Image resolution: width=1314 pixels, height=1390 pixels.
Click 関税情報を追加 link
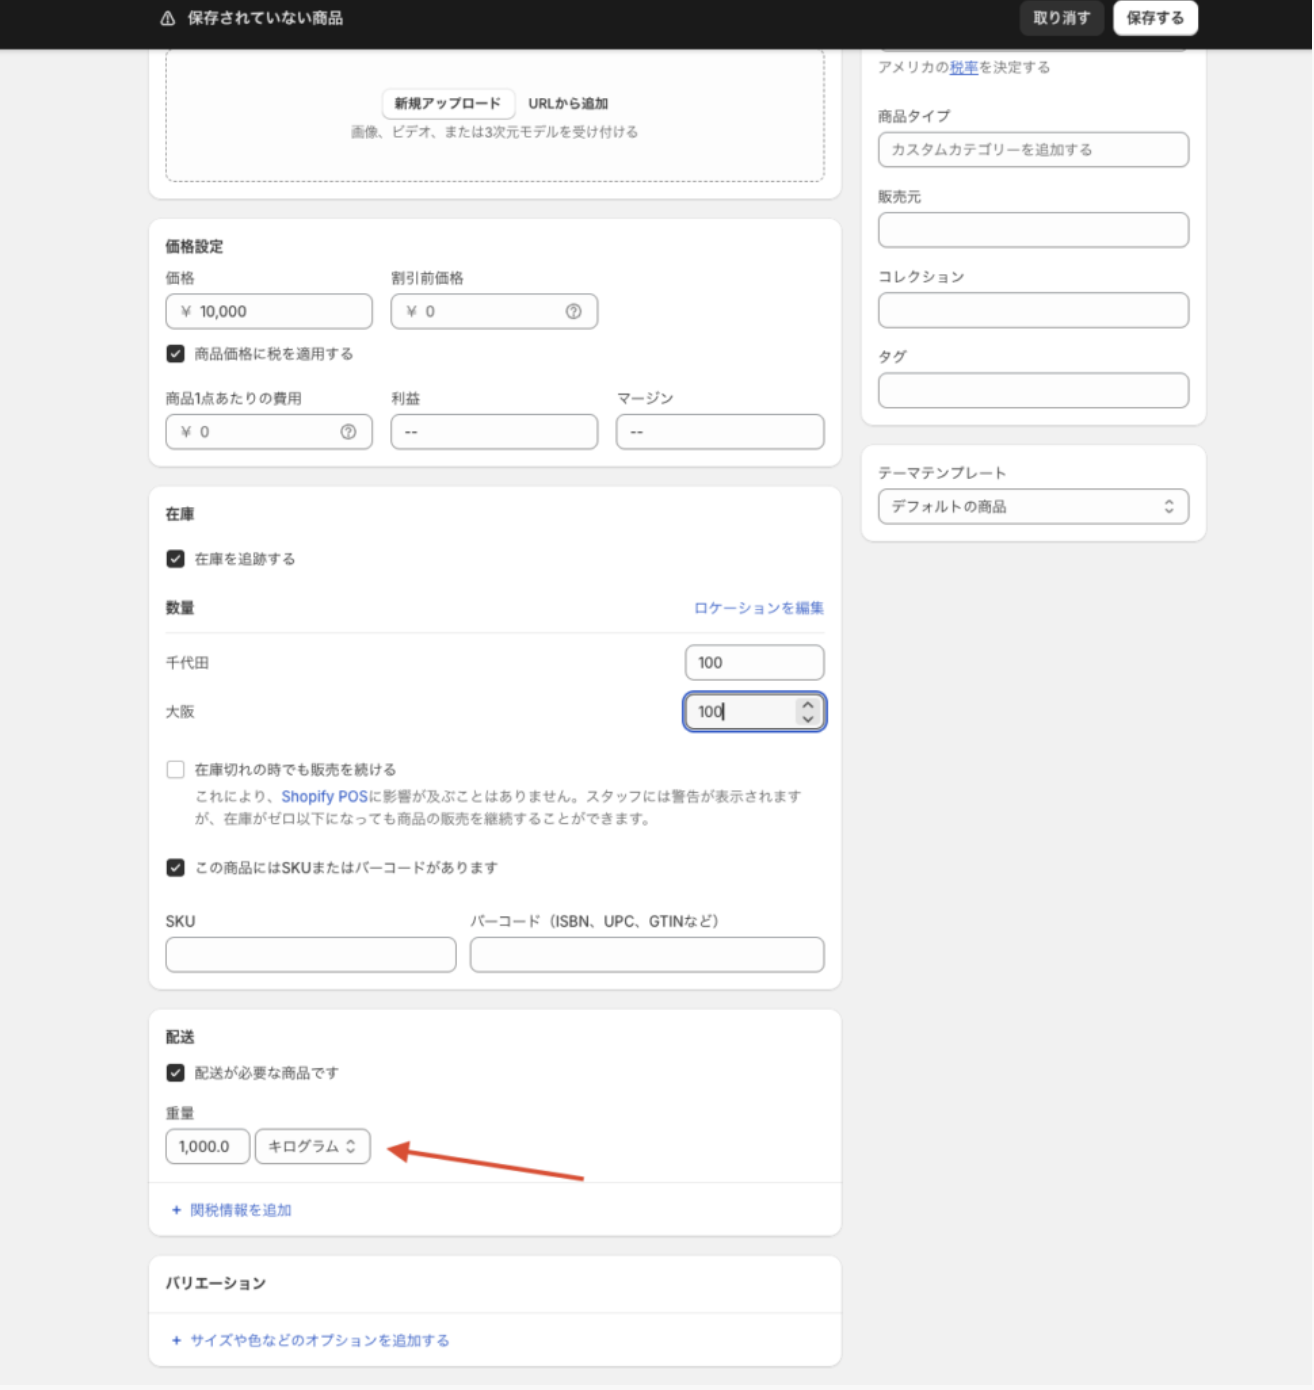point(241,1210)
